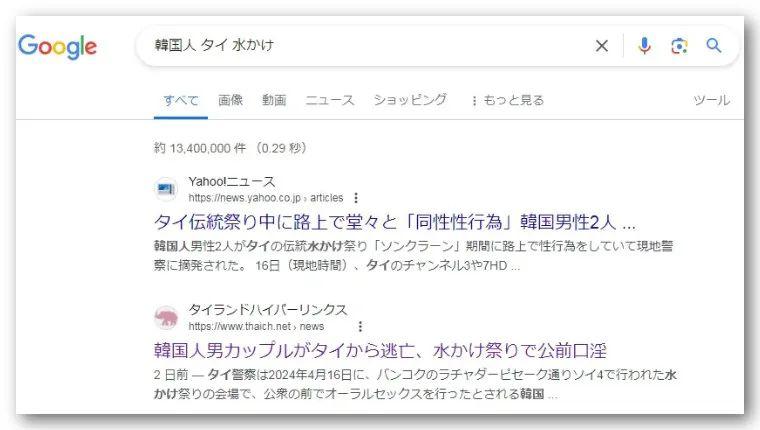
Task: Open the タイランドハイパーリンクス site name
Action: (268, 310)
